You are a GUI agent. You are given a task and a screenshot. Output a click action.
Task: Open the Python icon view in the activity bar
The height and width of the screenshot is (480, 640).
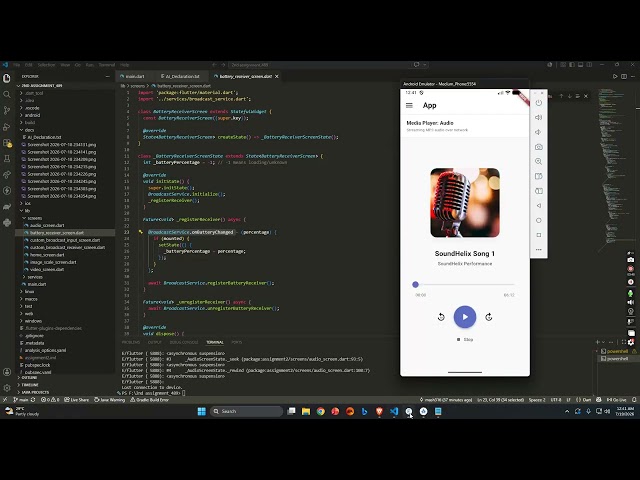[x=7, y=222]
